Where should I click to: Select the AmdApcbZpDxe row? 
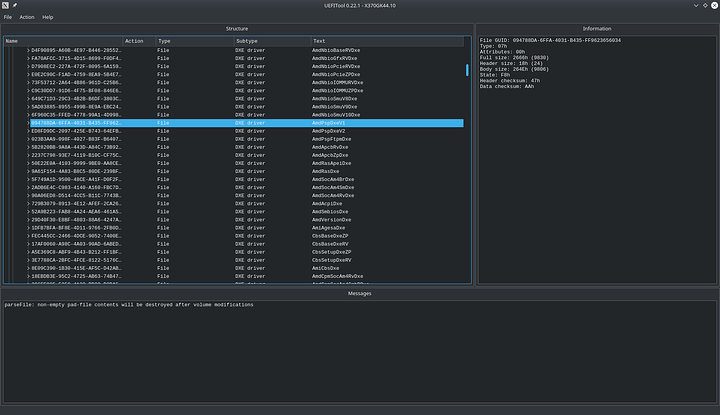pyautogui.click(x=247, y=156)
